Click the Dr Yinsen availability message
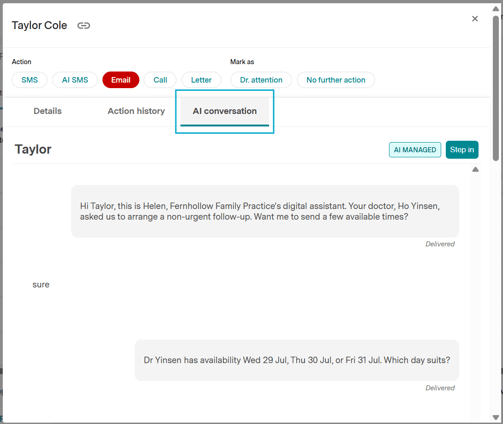 [x=297, y=360]
